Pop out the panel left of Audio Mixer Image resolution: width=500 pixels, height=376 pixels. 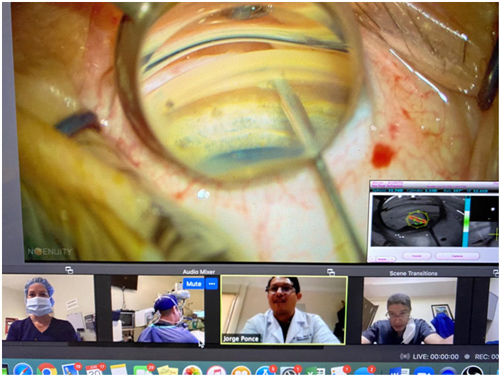tap(69, 270)
